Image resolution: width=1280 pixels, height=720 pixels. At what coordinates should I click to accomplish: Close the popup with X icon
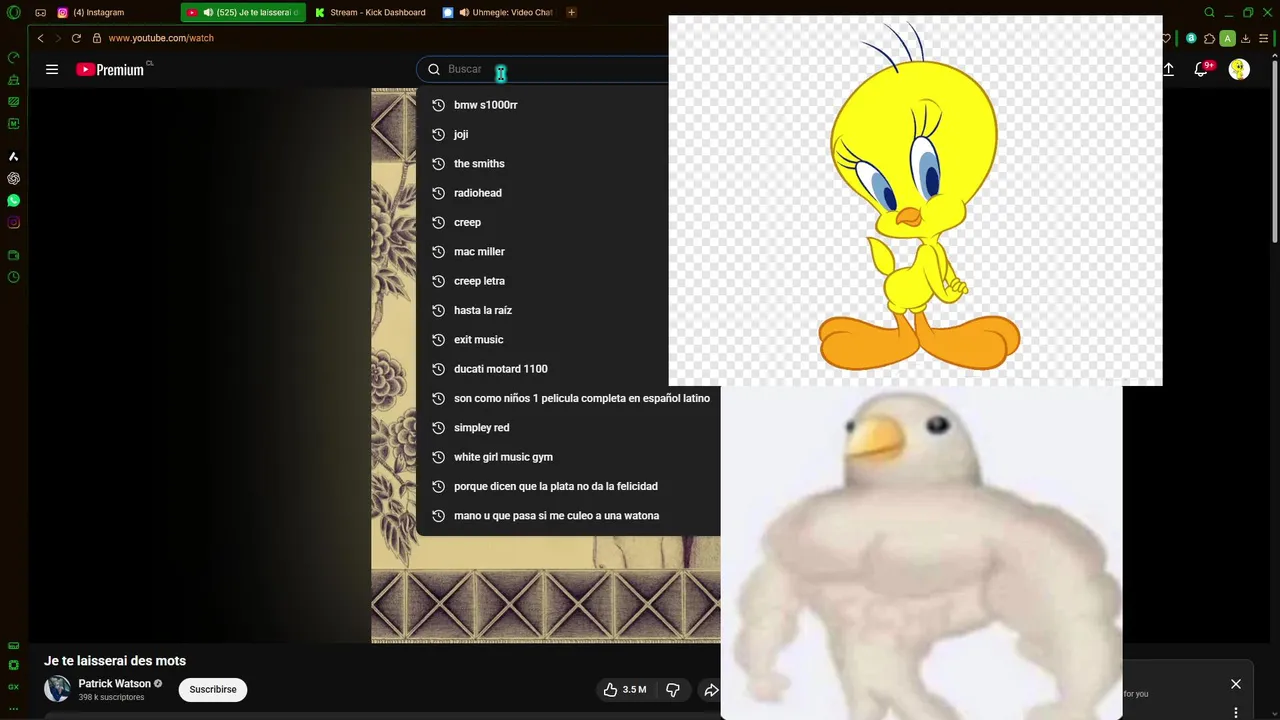tap(1236, 684)
